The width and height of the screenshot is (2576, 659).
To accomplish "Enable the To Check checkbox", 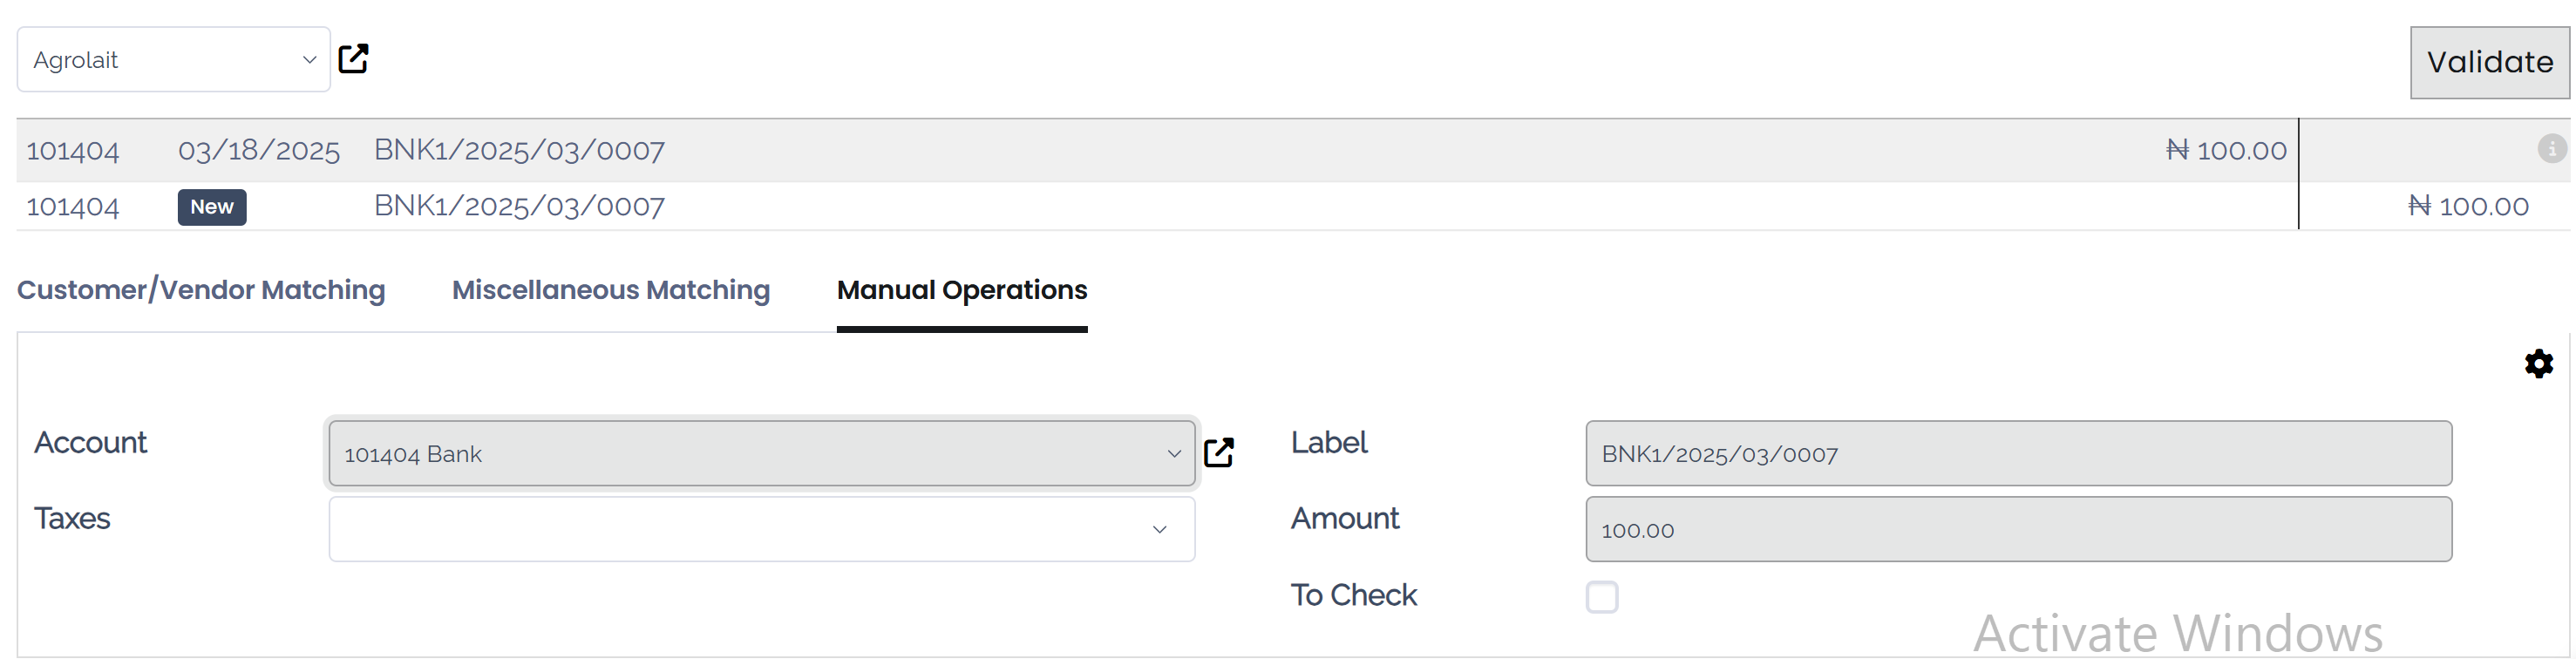I will [x=1603, y=596].
